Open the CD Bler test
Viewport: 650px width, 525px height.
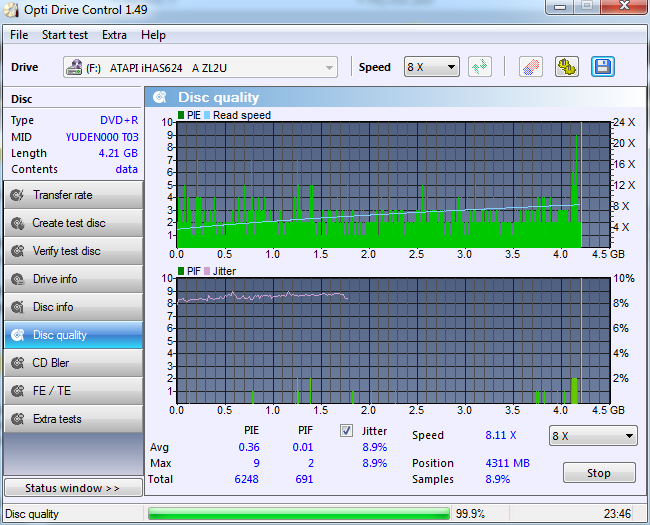pyautogui.click(x=73, y=363)
